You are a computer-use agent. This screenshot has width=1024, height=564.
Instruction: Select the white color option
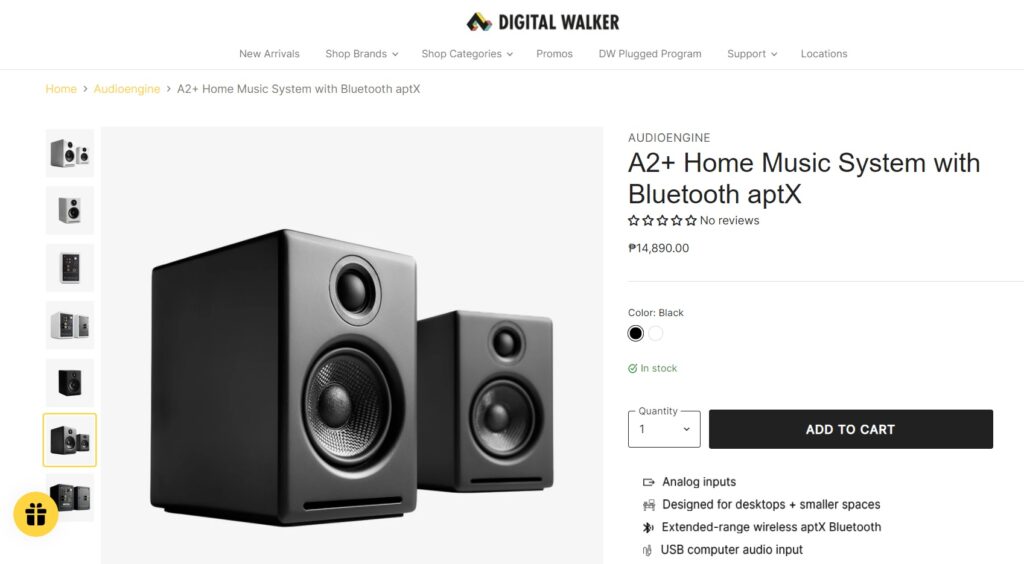pyautogui.click(x=656, y=334)
